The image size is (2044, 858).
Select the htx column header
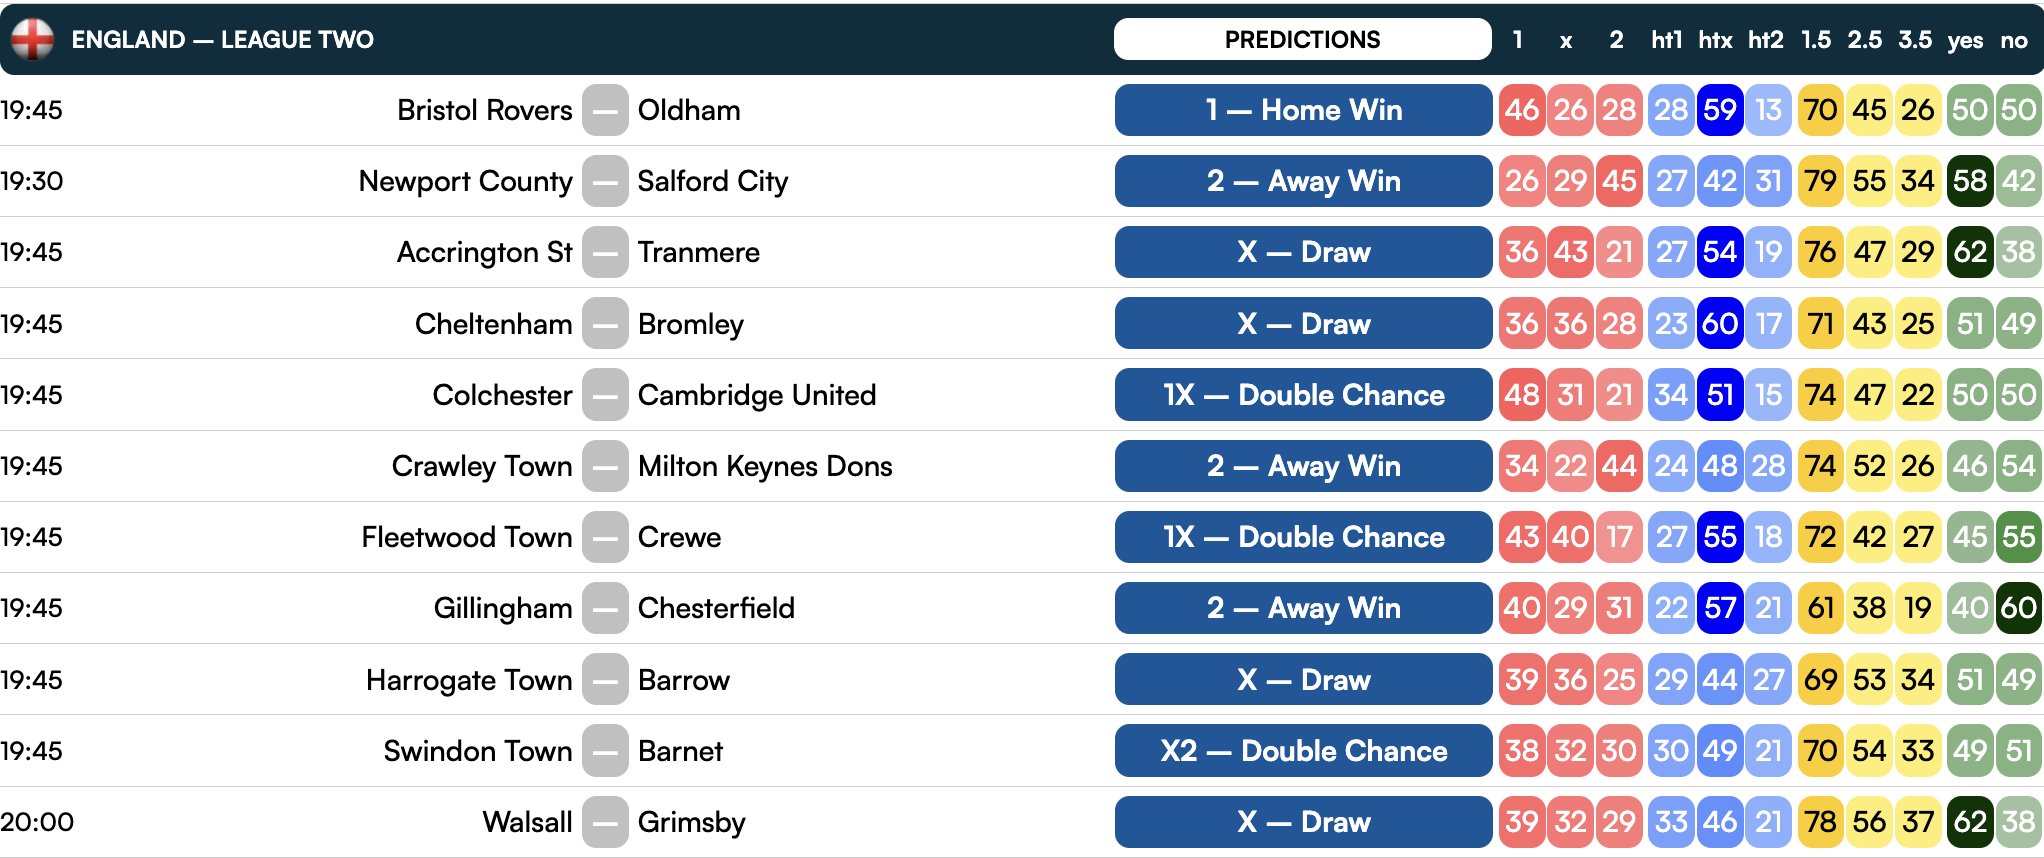pos(1715,40)
